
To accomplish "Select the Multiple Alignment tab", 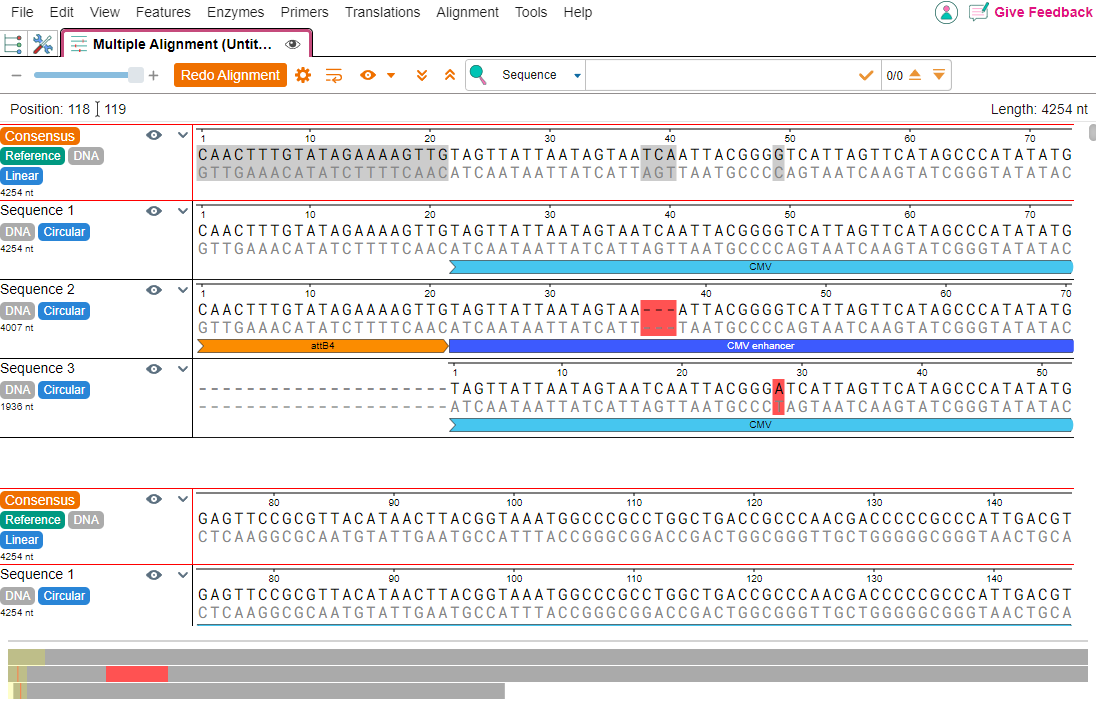I will (187, 44).
